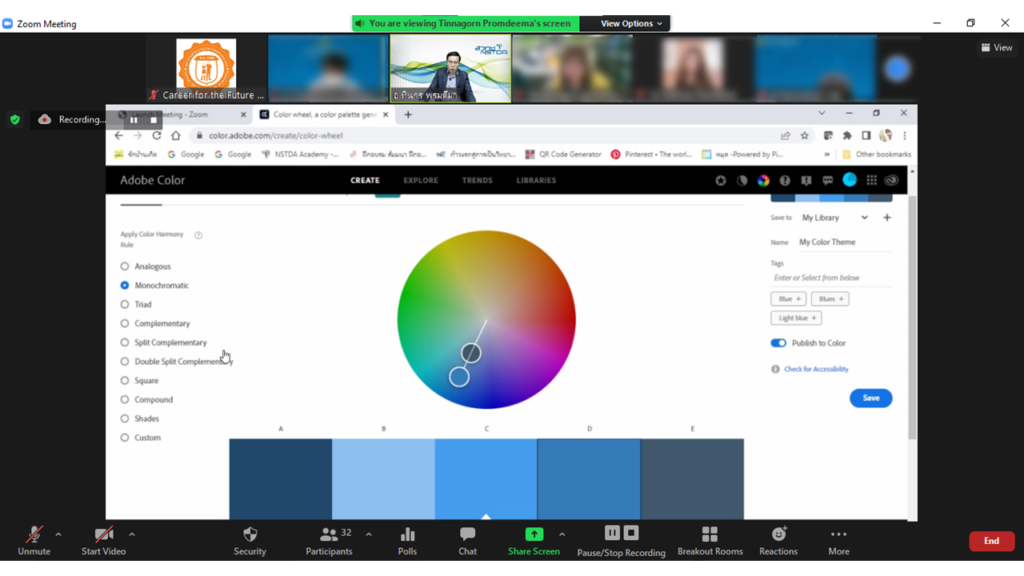The image size is (1024, 576).
Task: Go back in the browser
Action: (x=118, y=136)
